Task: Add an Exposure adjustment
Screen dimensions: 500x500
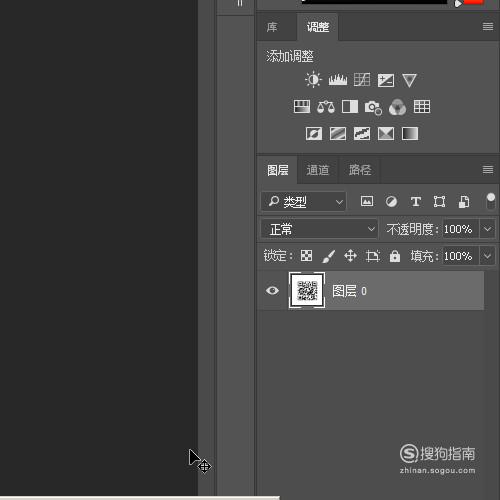Action: click(x=386, y=80)
